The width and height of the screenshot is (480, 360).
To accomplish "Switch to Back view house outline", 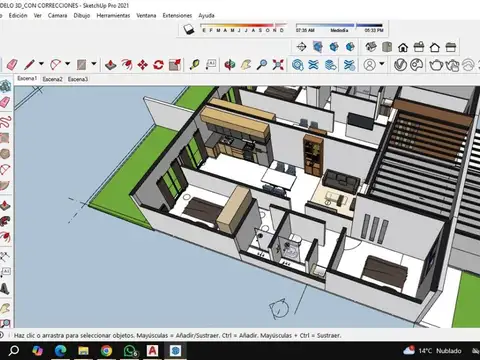I will [435, 47].
